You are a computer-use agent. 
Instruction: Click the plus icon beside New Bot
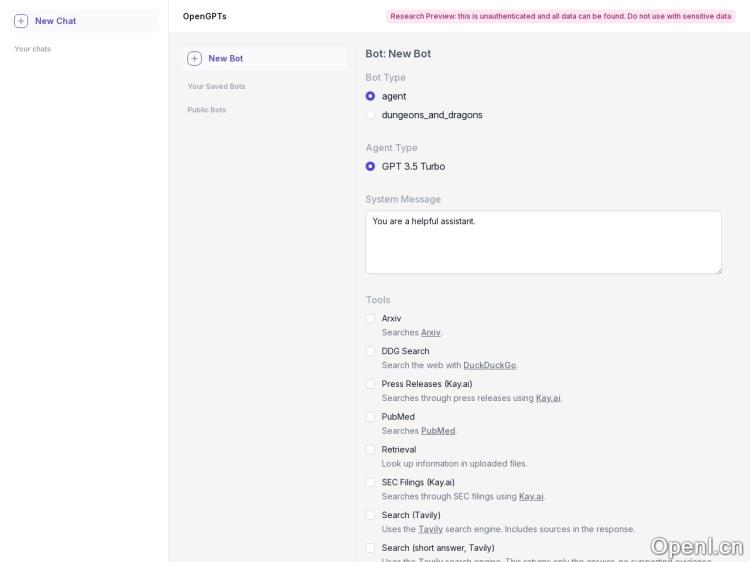pos(194,58)
